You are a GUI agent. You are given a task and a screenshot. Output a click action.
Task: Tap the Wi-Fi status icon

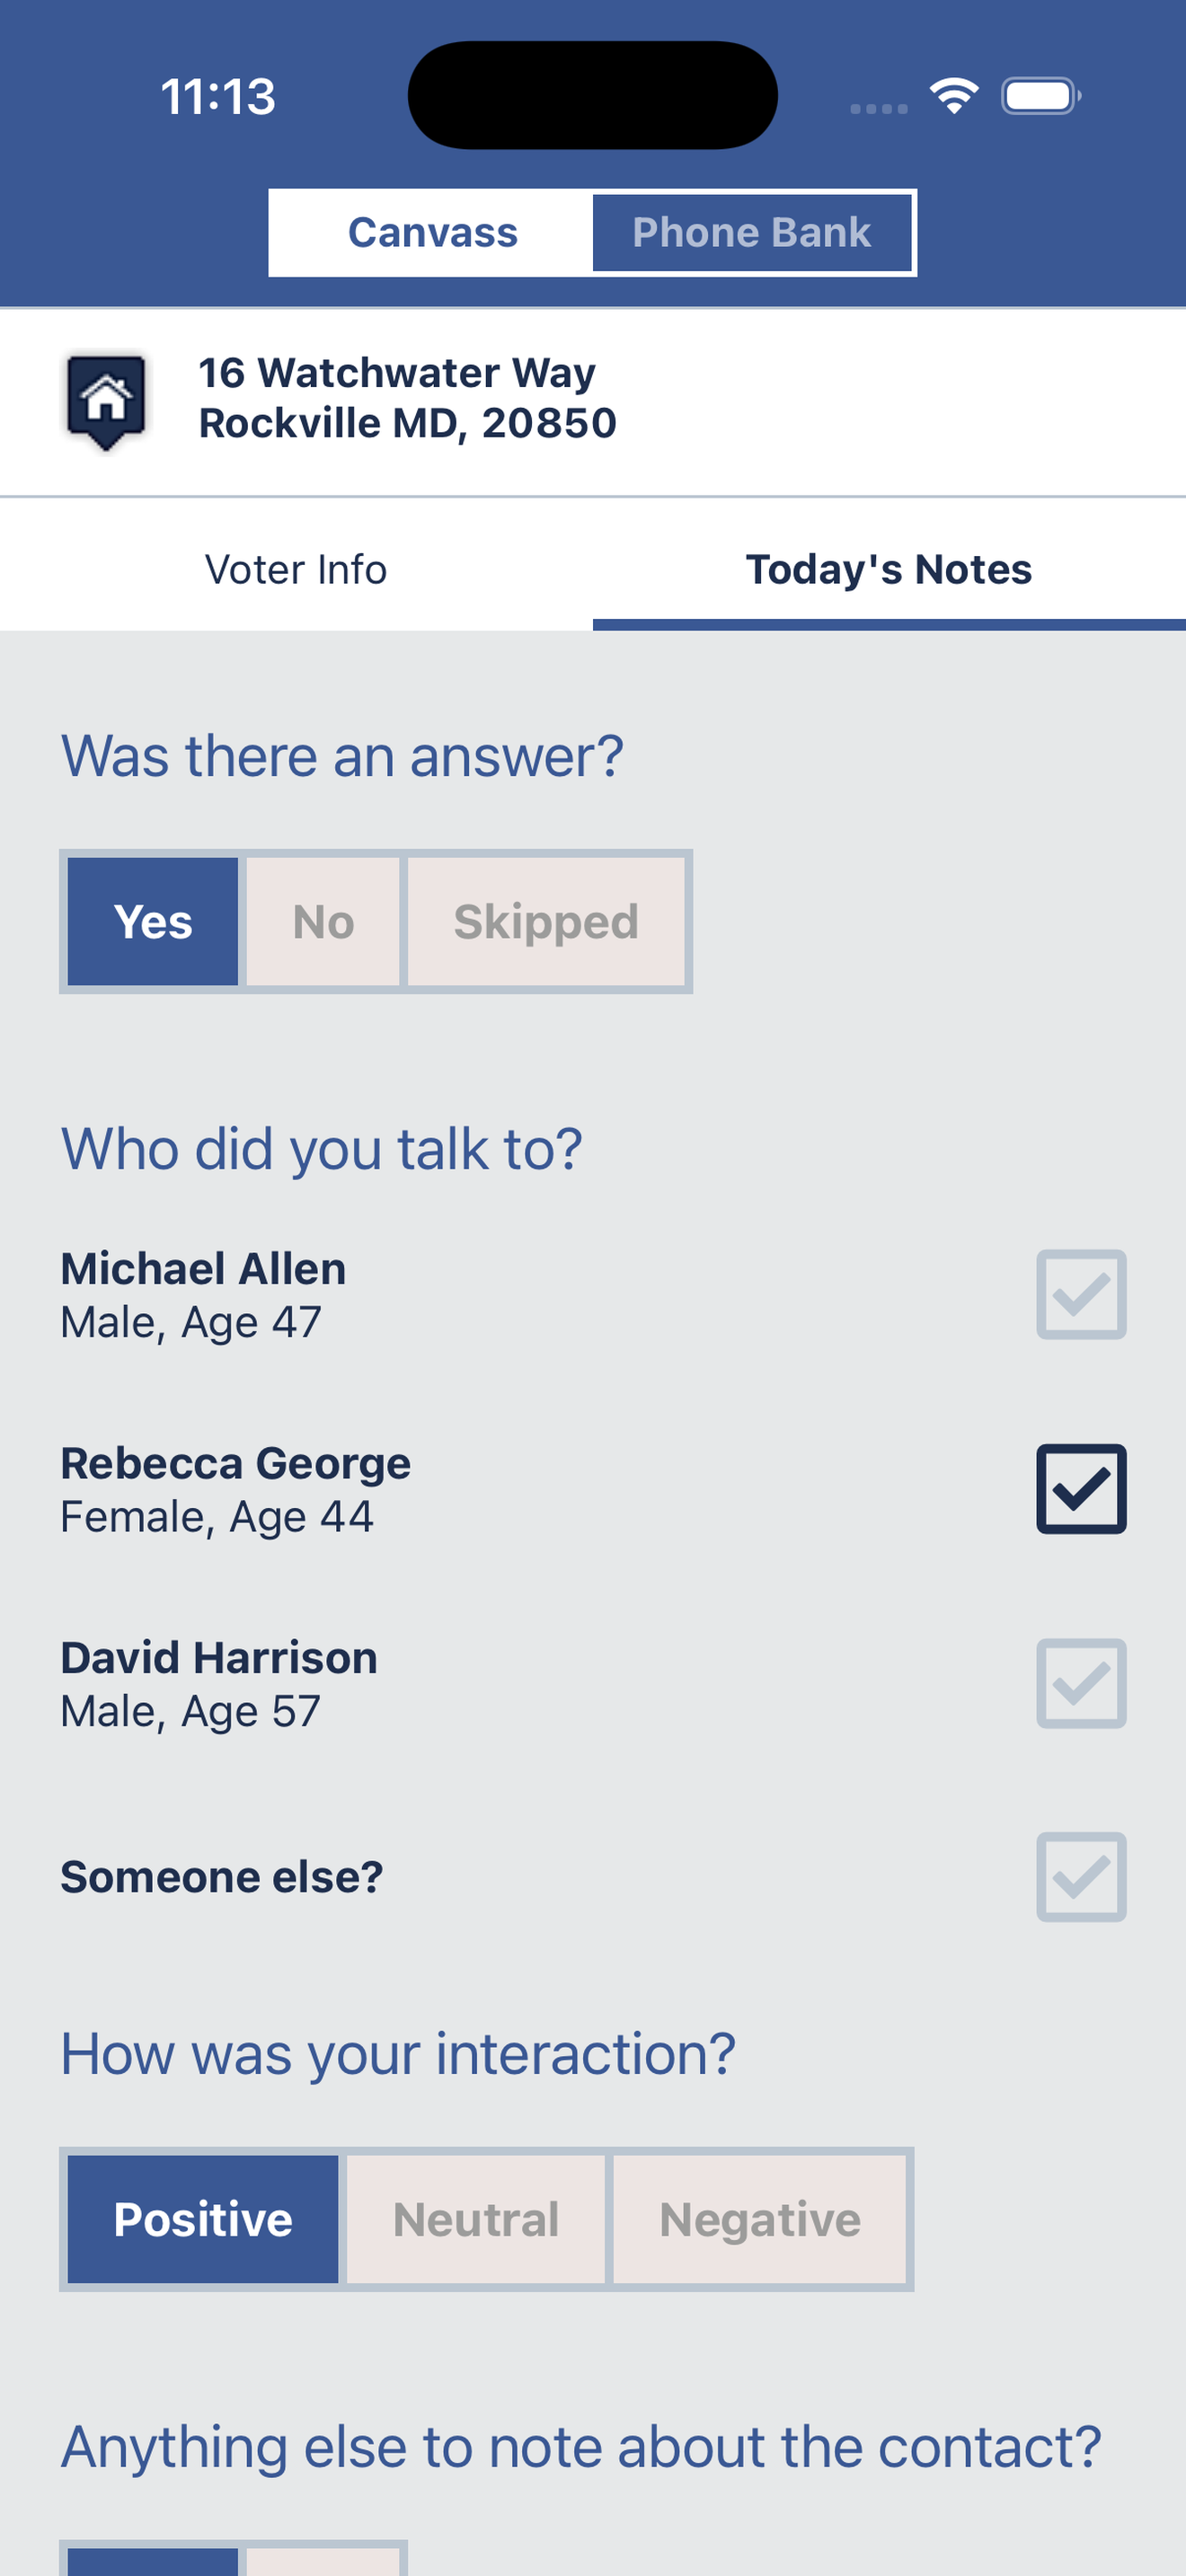coord(954,96)
